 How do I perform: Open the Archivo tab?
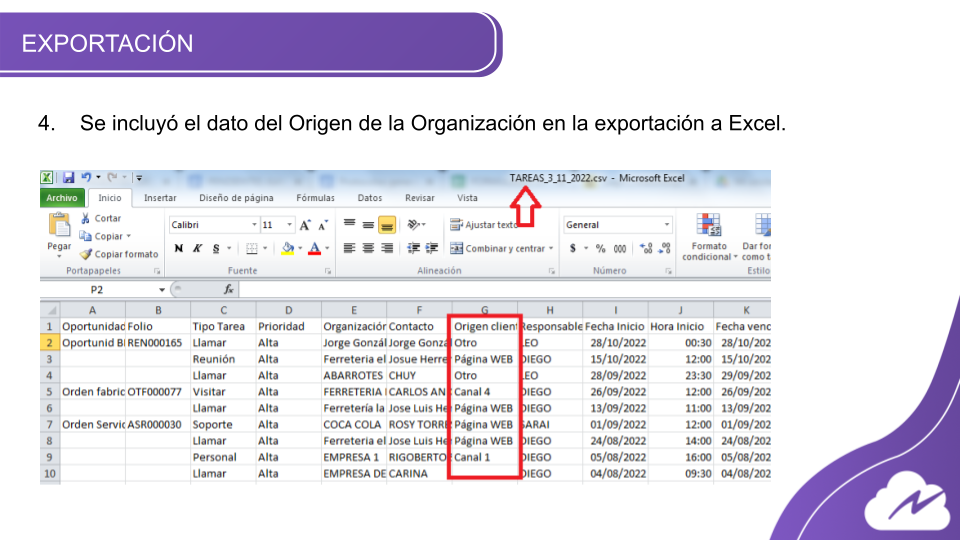(x=62, y=198)
